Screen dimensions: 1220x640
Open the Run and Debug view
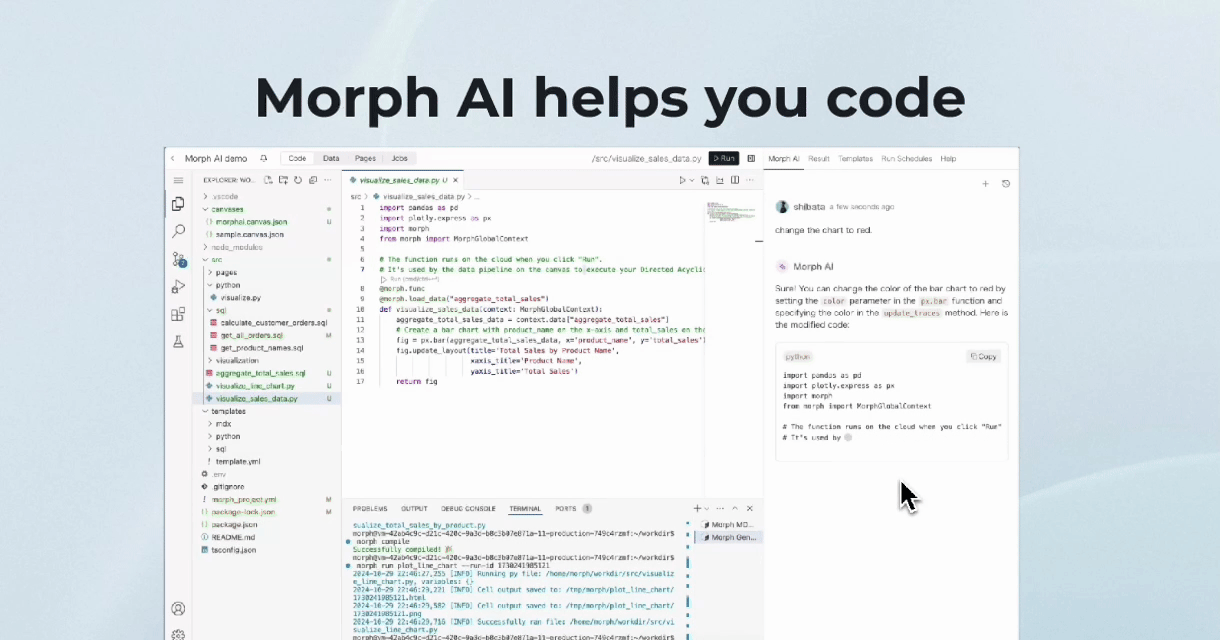tap(178, 287)
